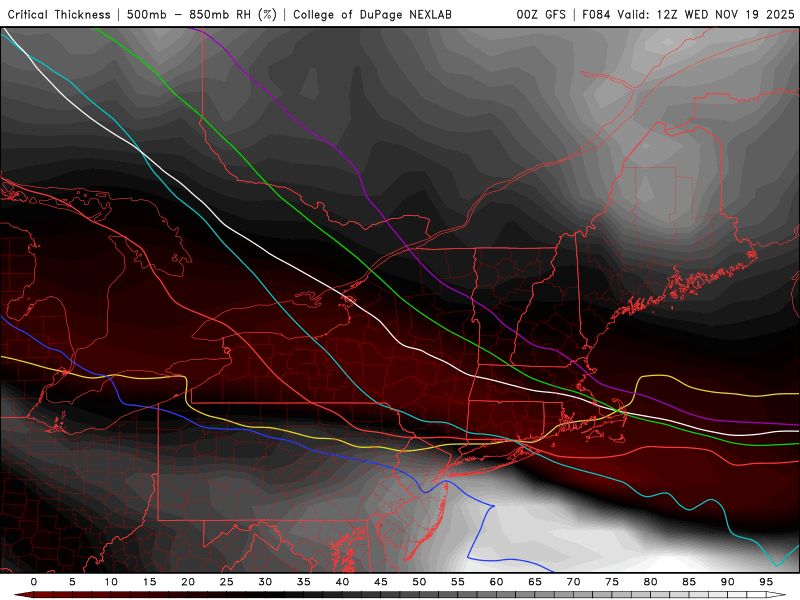Click the colorbar label "60"
The height and width of the screenshot is (600, 800).
(x=496, y=582)
